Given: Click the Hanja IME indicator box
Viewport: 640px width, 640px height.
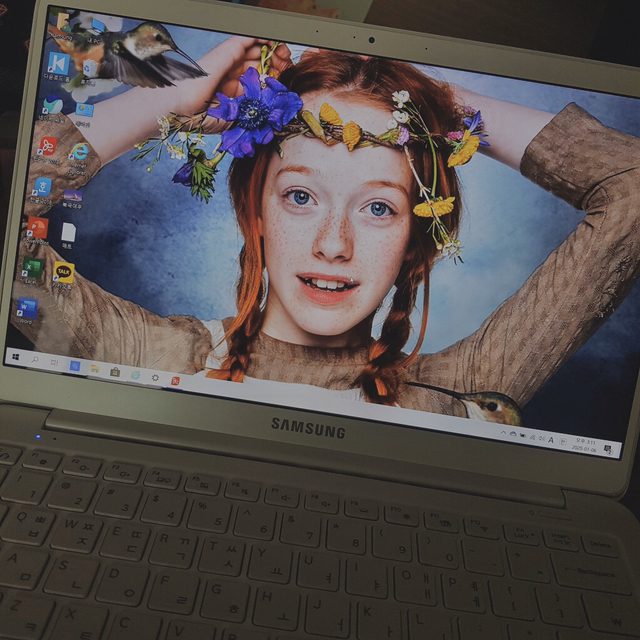Looking at the screenshot, I should click(x=564, y=442).
